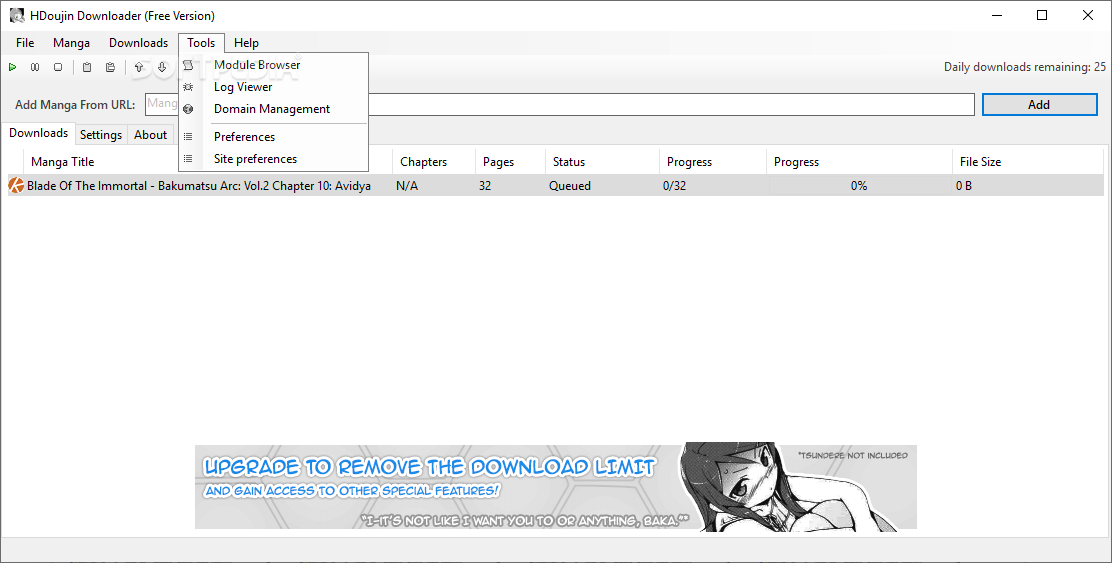The height and width of the screenshot is (563, 1112).
Task: Open Site preferences from the Tools menu
Action: coord(273,158)
